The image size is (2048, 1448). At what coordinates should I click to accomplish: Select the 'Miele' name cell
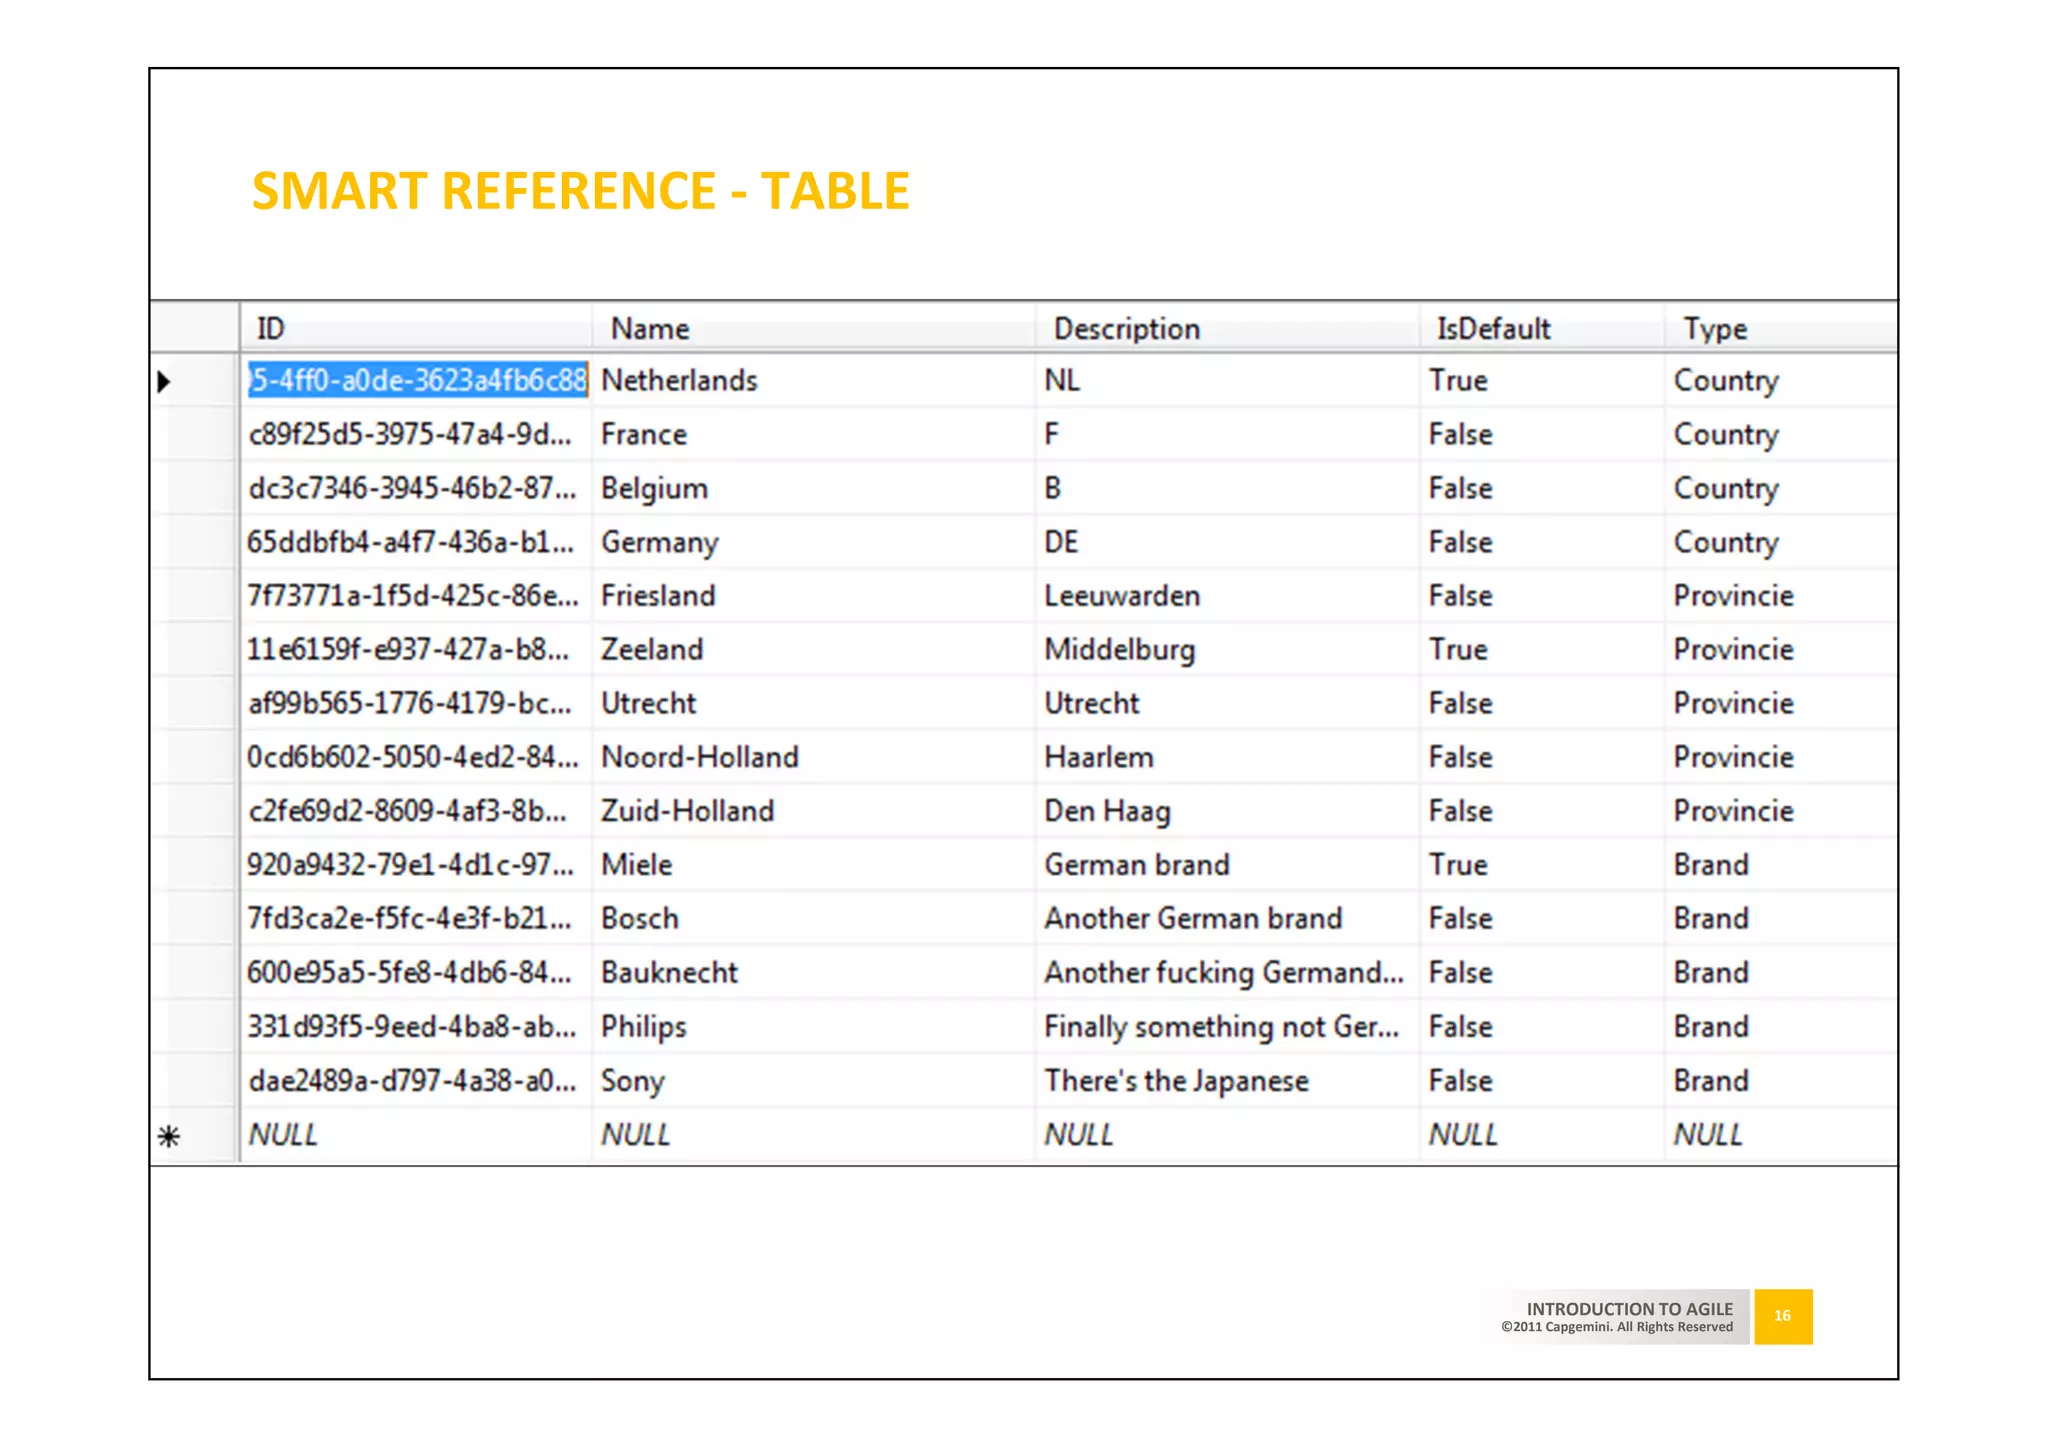814,865
